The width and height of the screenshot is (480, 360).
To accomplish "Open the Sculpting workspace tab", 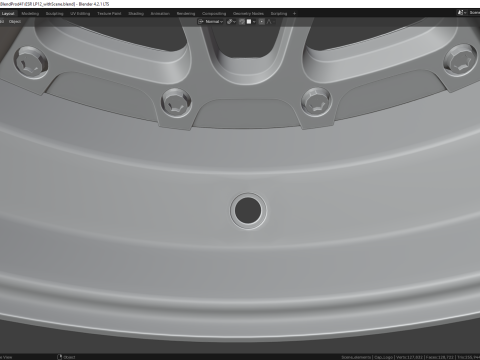I will 54,13.
